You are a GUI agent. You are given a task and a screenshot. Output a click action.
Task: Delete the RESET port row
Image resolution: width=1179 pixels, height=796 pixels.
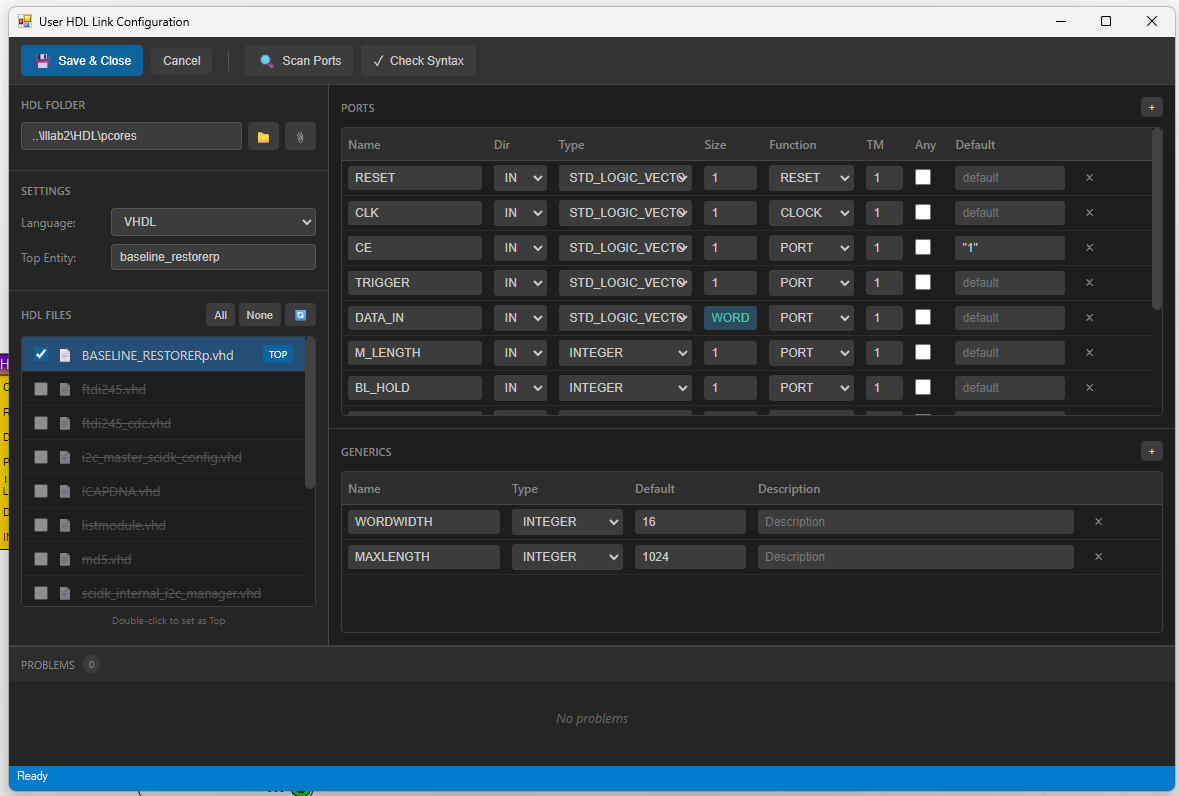[x=1090, y=178]
